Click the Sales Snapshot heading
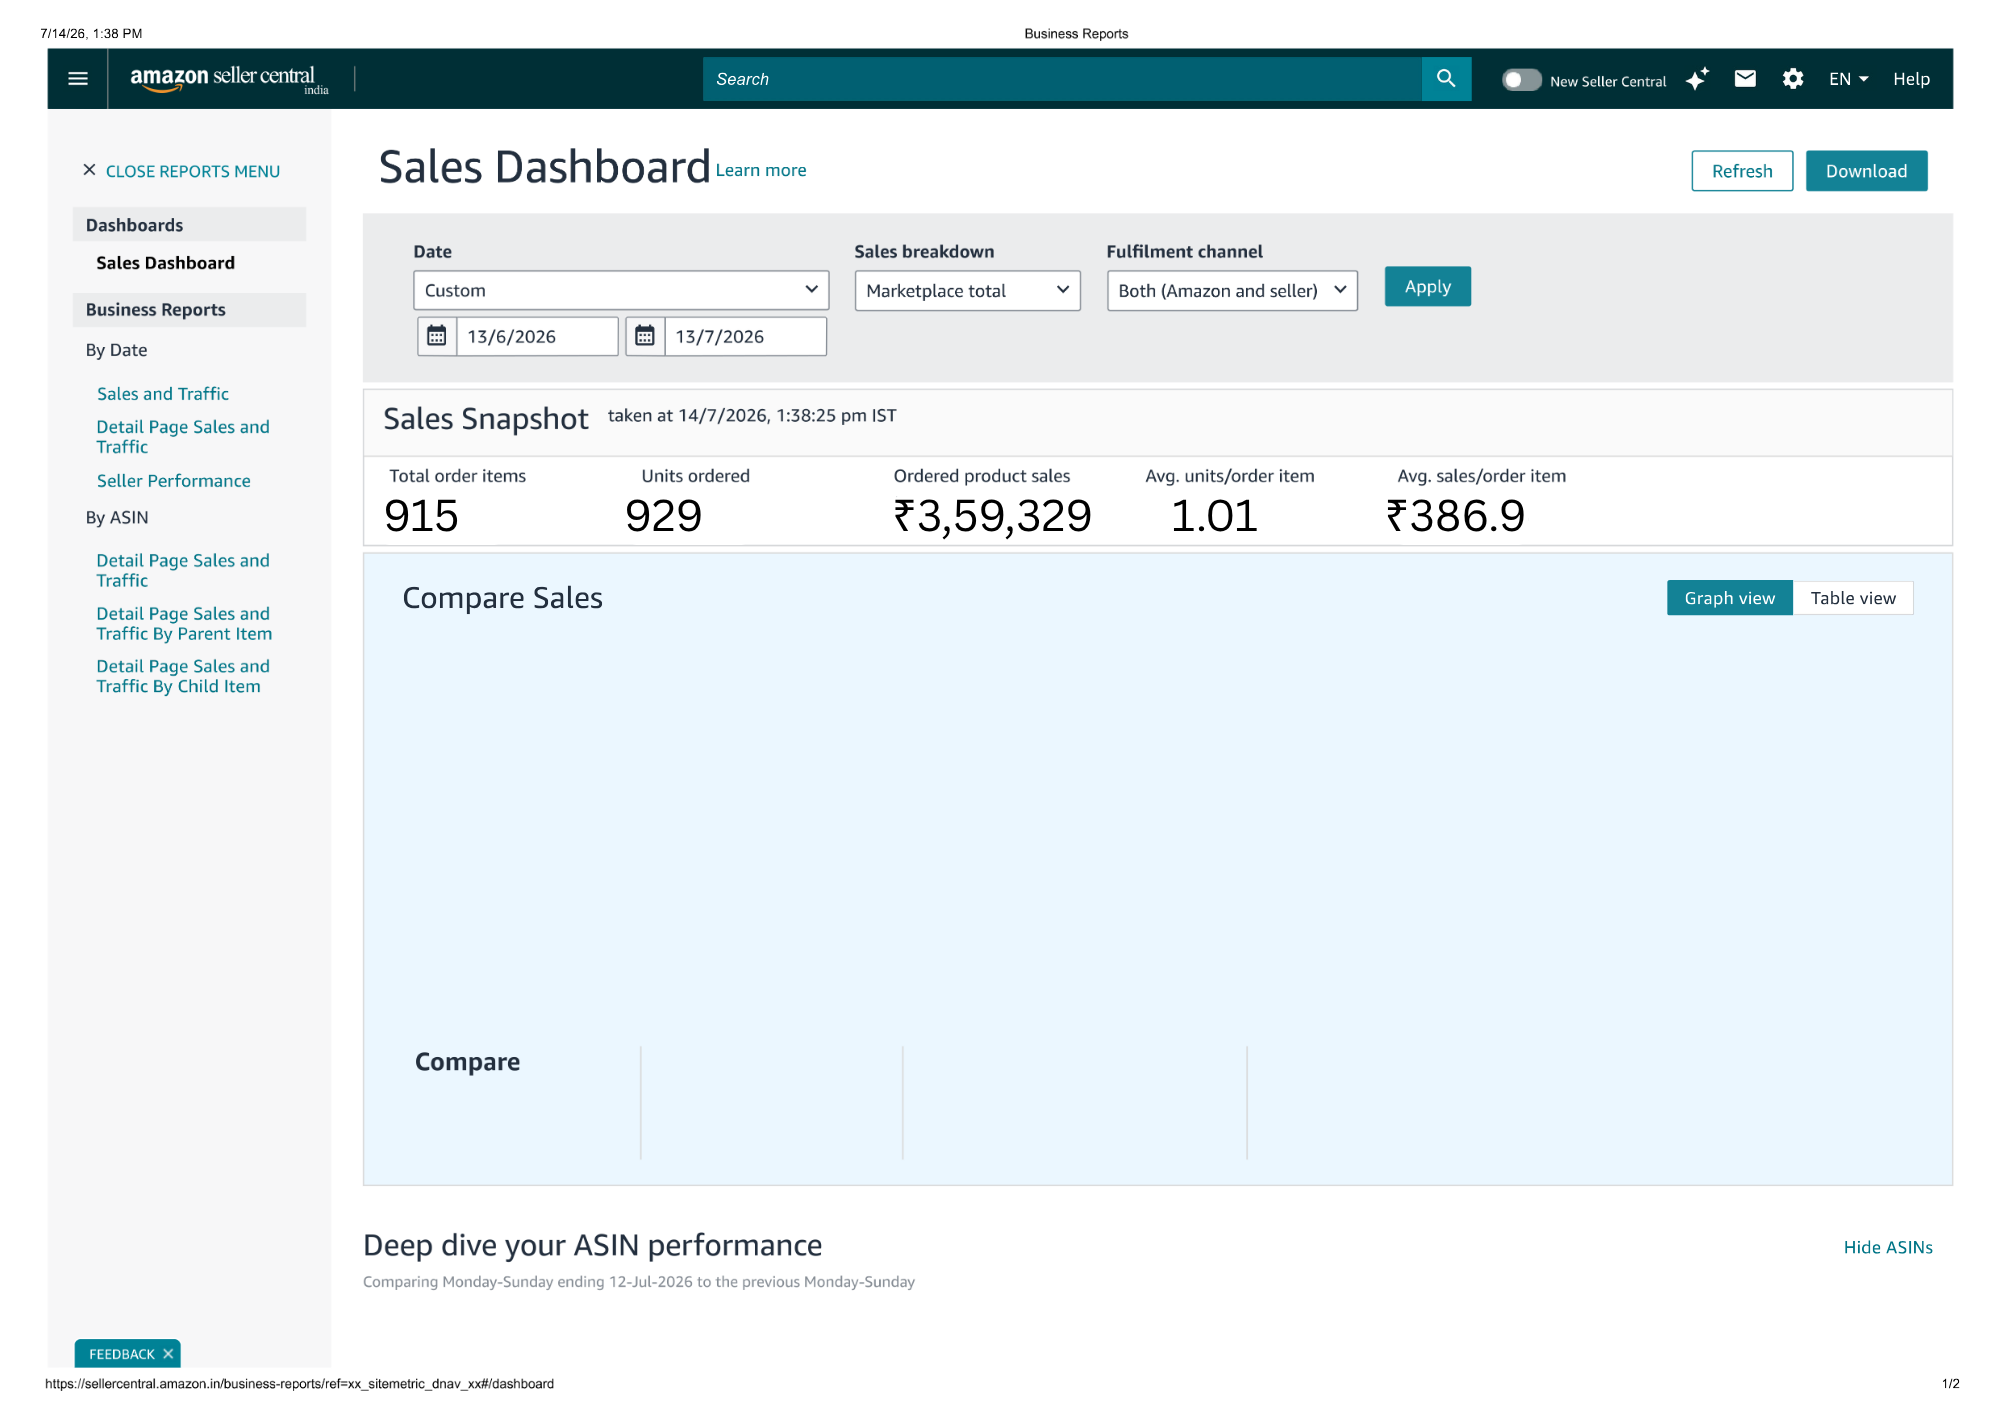The image size is (2000, 1414). click(x=485, y=419)
